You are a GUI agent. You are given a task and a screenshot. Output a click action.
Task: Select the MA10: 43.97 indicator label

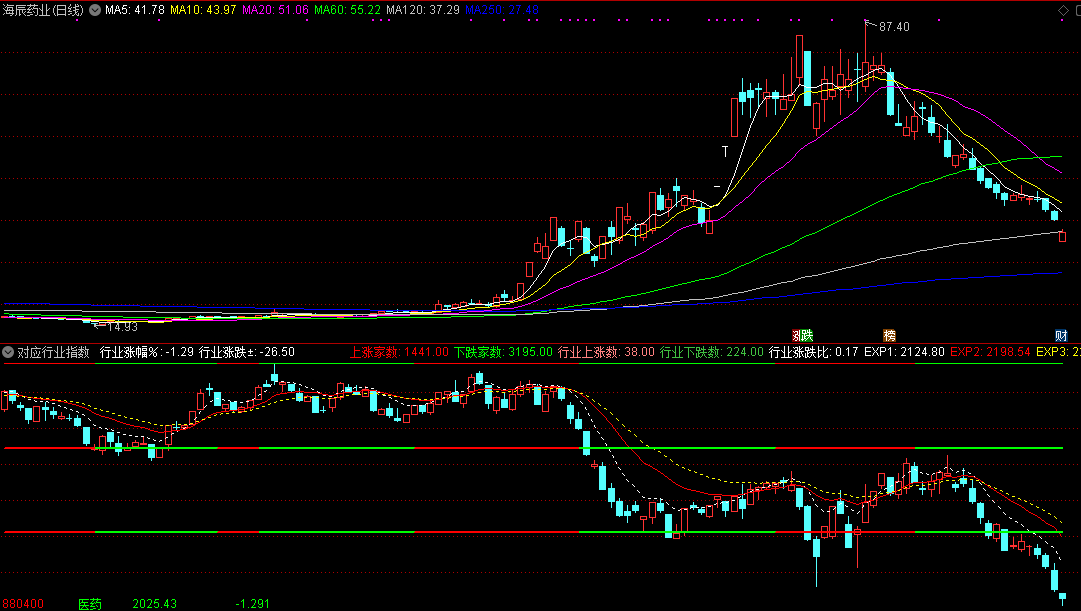pyautogui.click(x=203, y=10)
